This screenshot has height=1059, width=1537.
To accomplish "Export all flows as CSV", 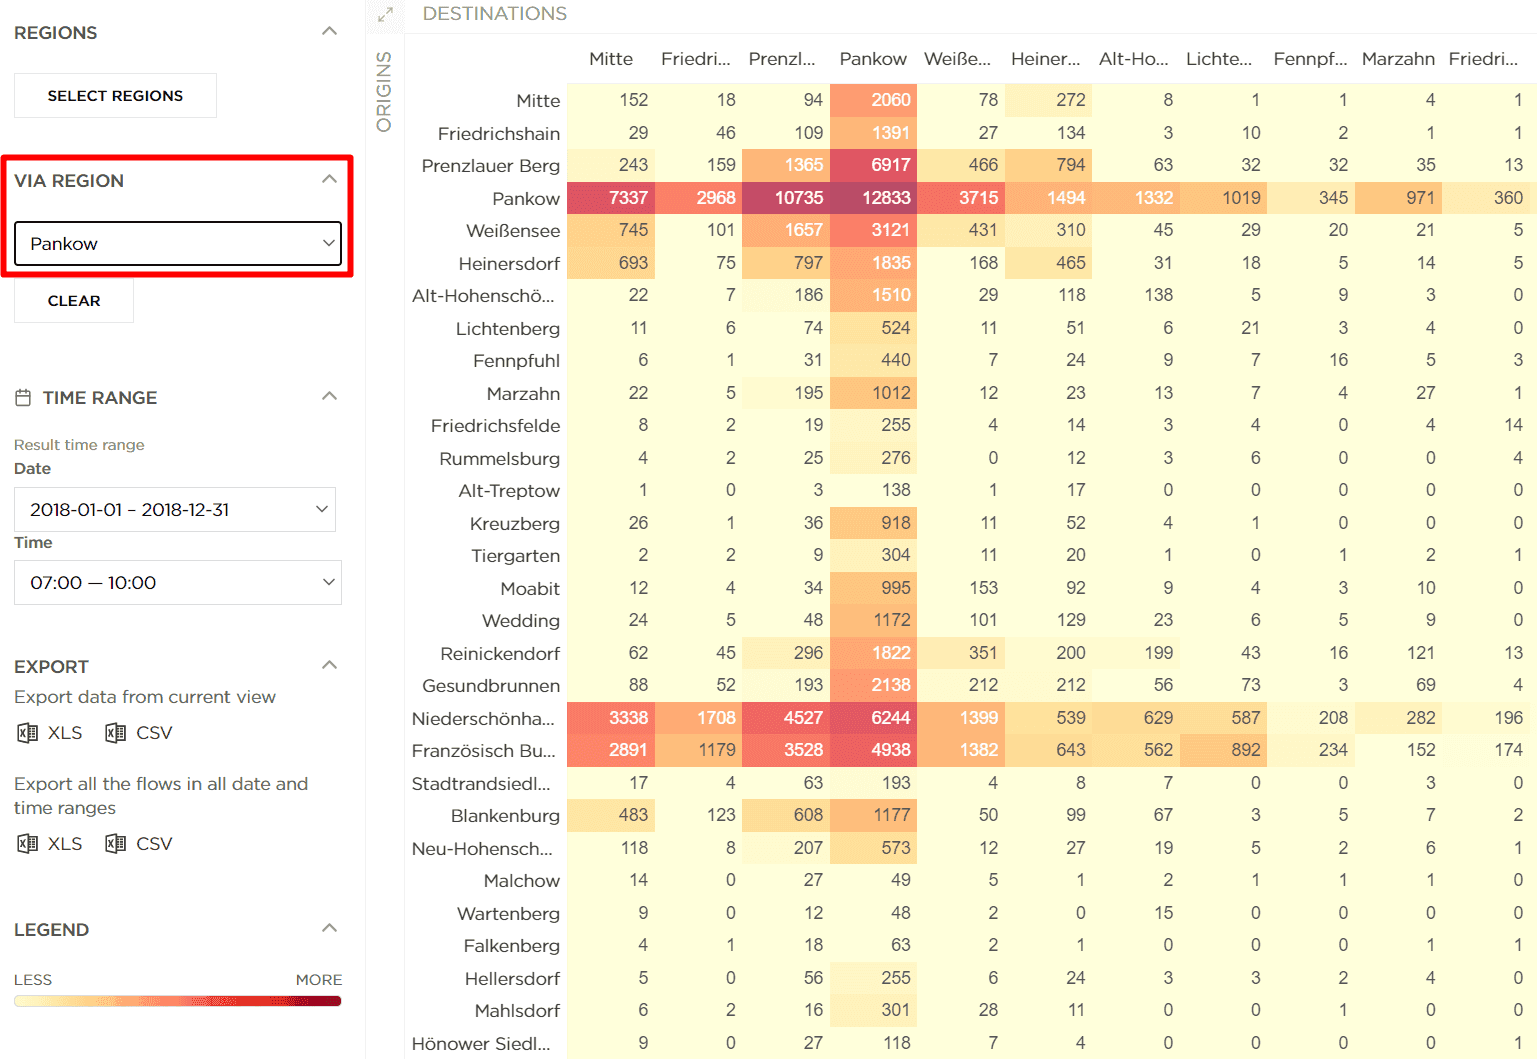I will click(139, 844).
